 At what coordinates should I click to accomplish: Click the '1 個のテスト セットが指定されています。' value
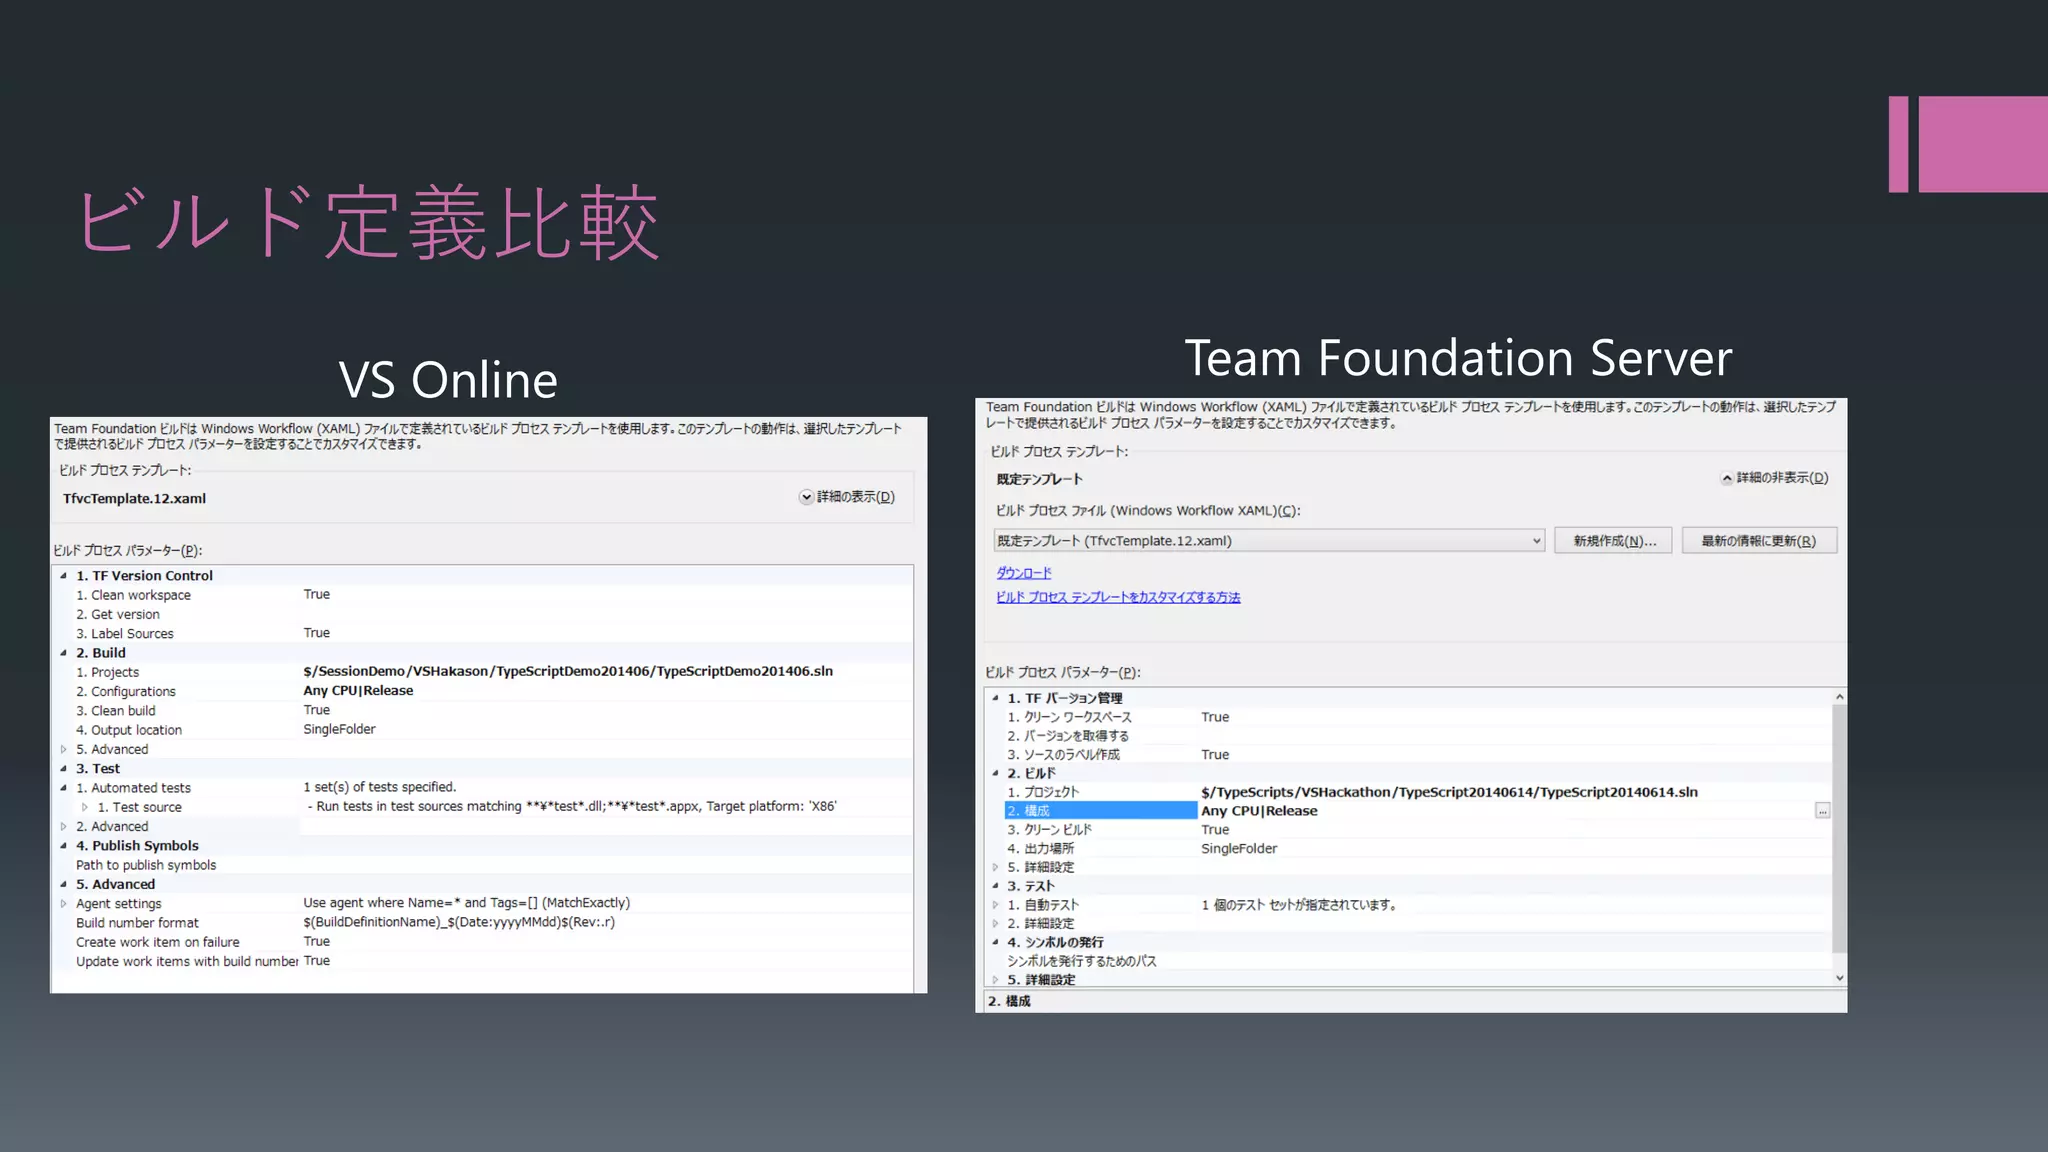point(1299,905)
